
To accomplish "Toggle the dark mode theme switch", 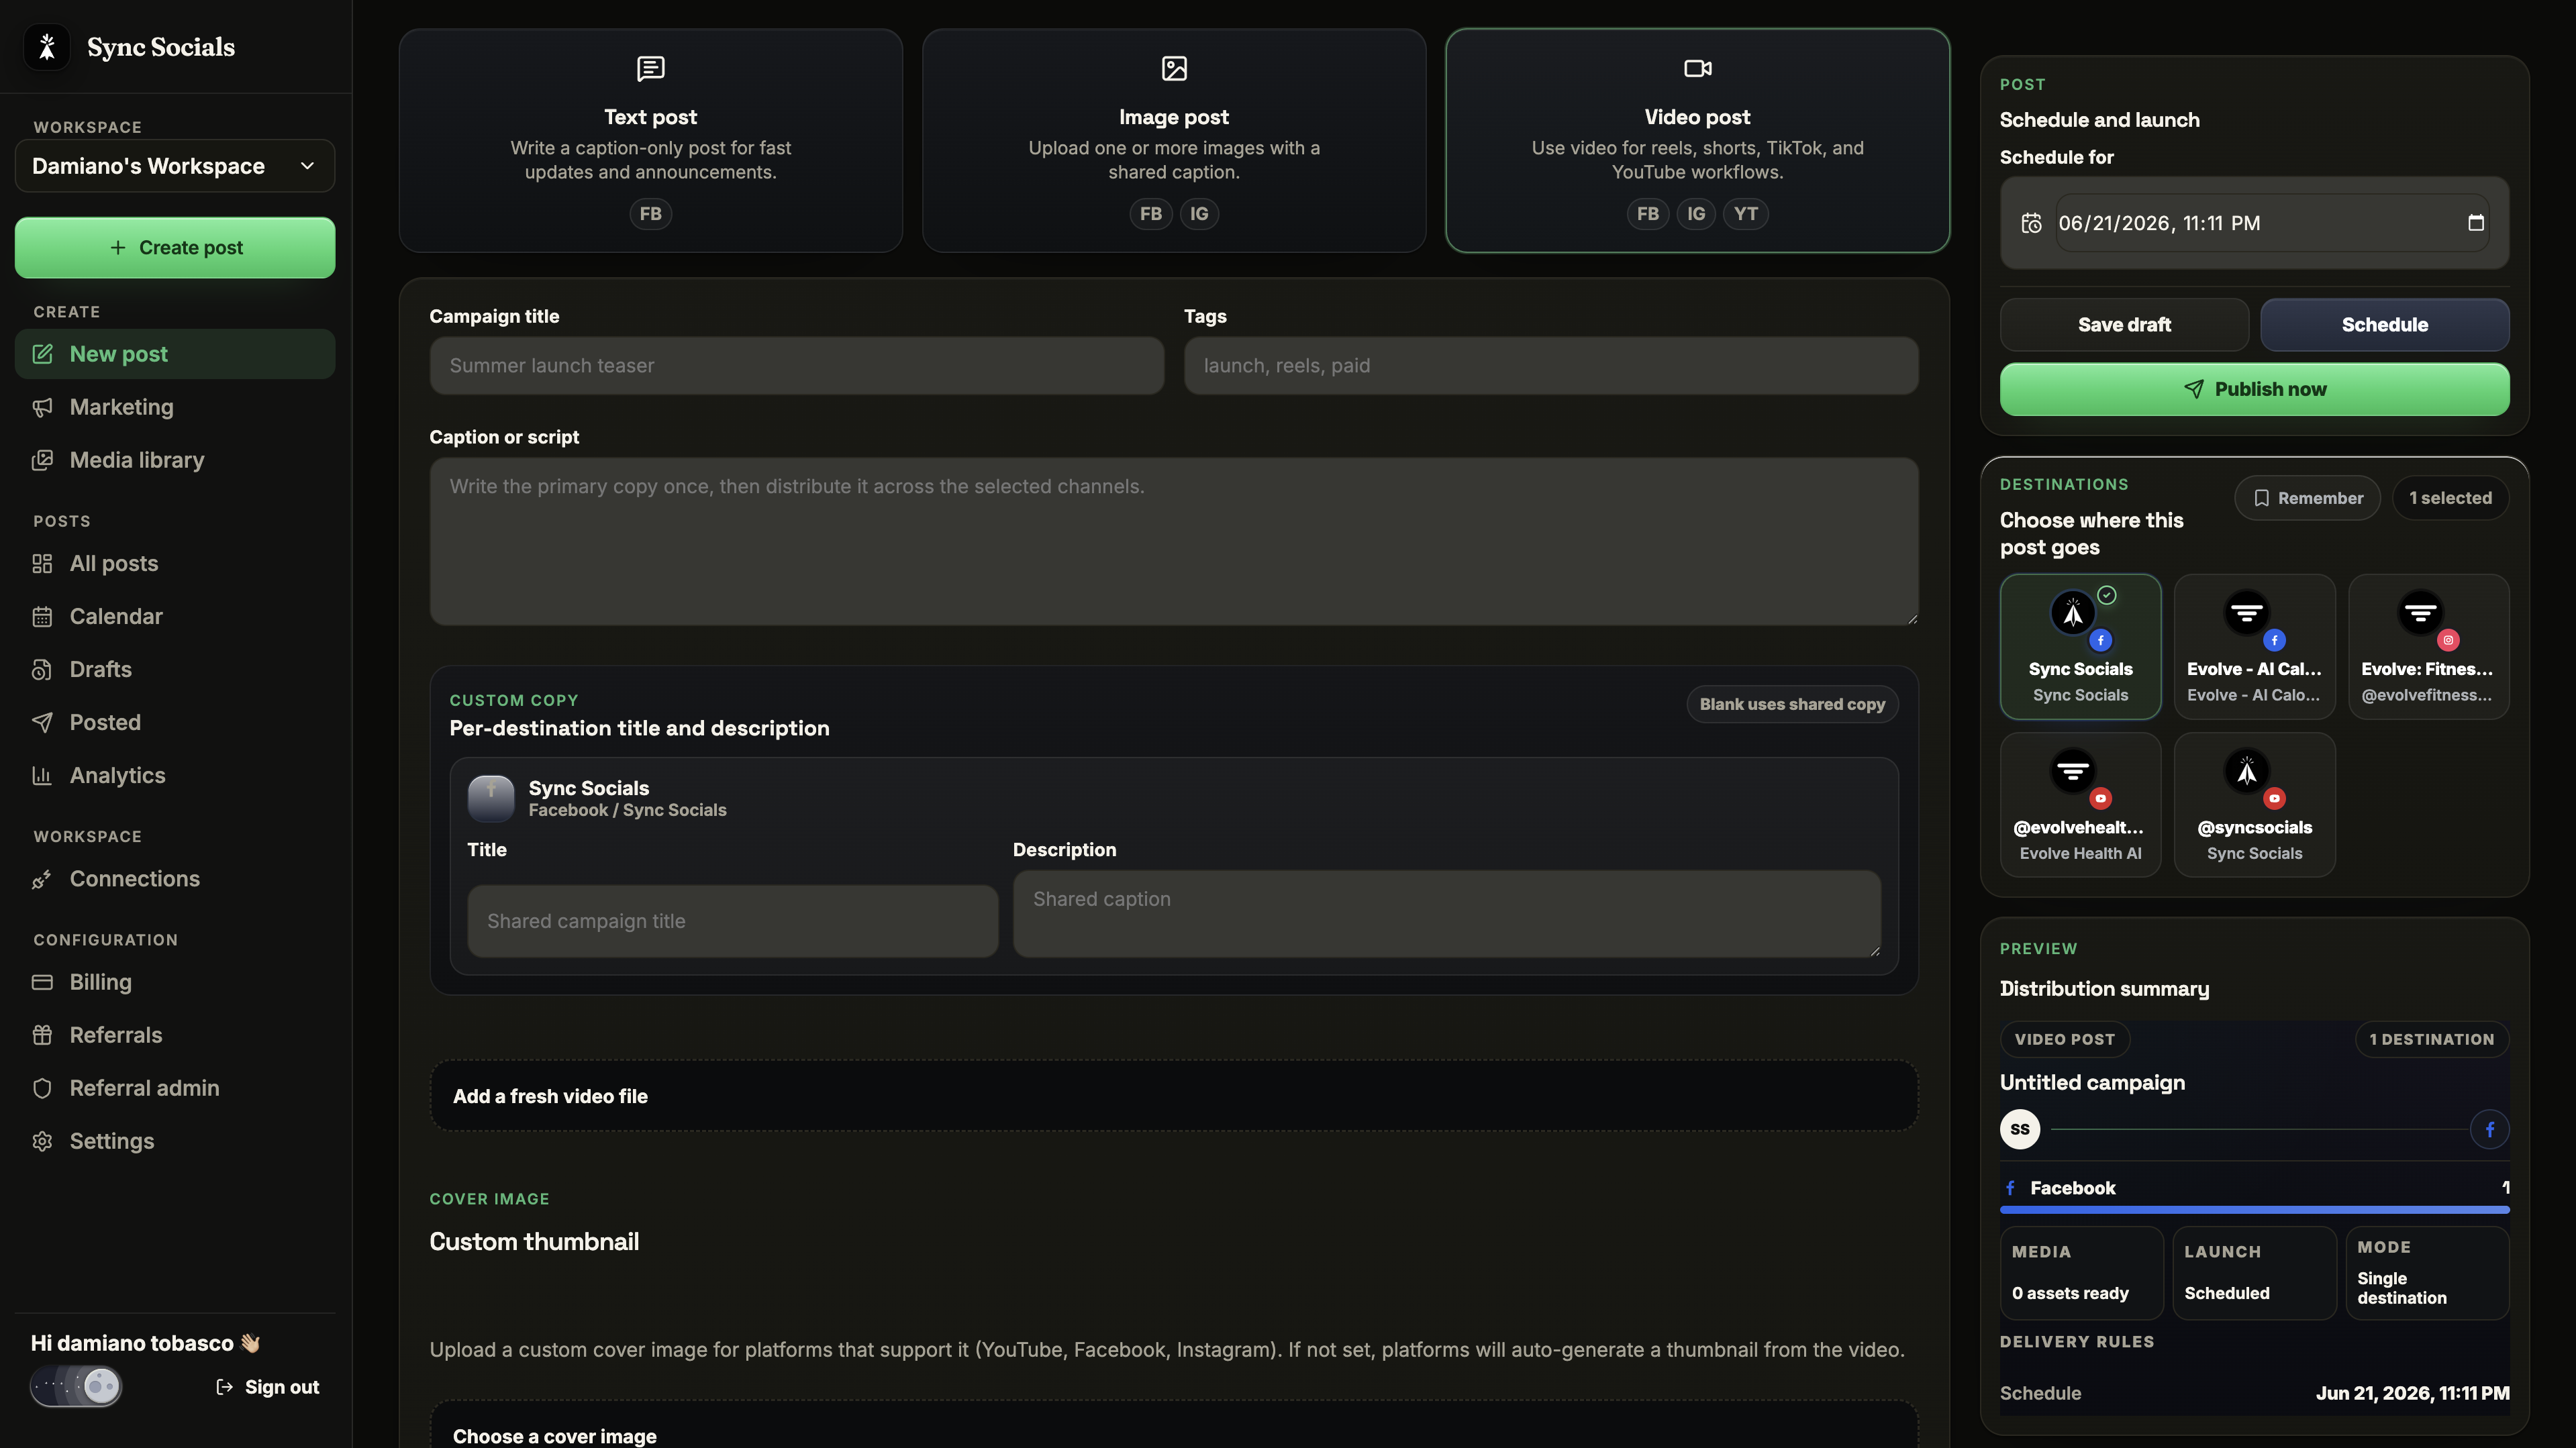I will [x=76, y=1386].
